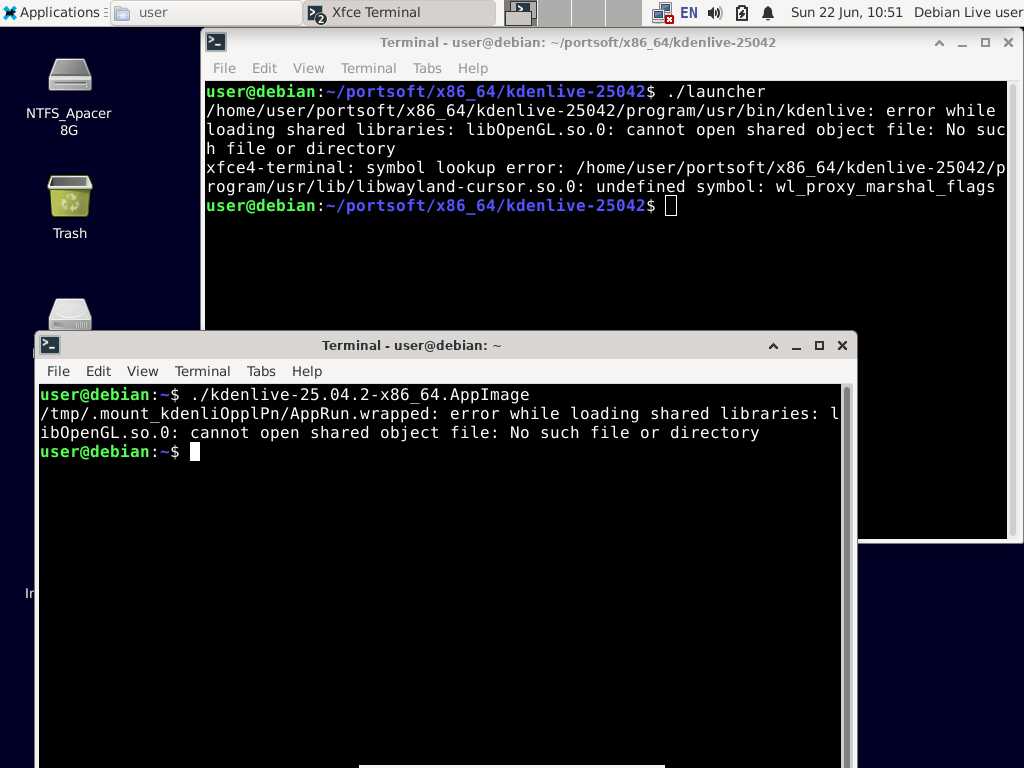Close the front 'user@debian: ~' terminal
Viewport: 1024px width, 768px height.
pos(842,345)
